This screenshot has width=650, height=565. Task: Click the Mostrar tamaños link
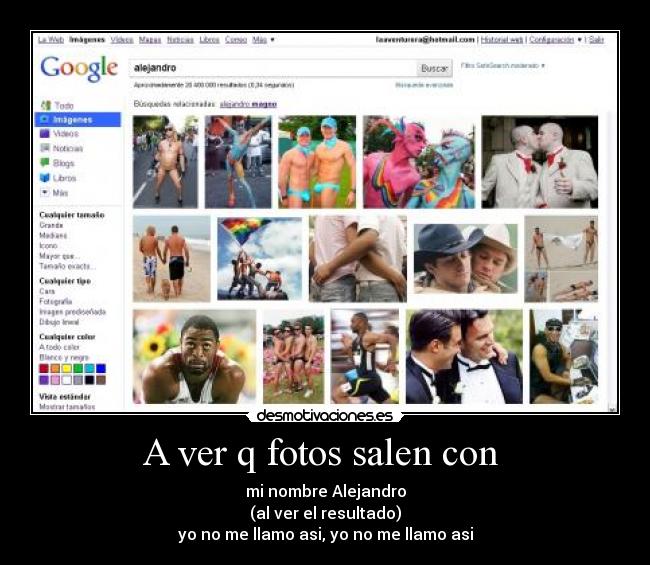(67, 407)
